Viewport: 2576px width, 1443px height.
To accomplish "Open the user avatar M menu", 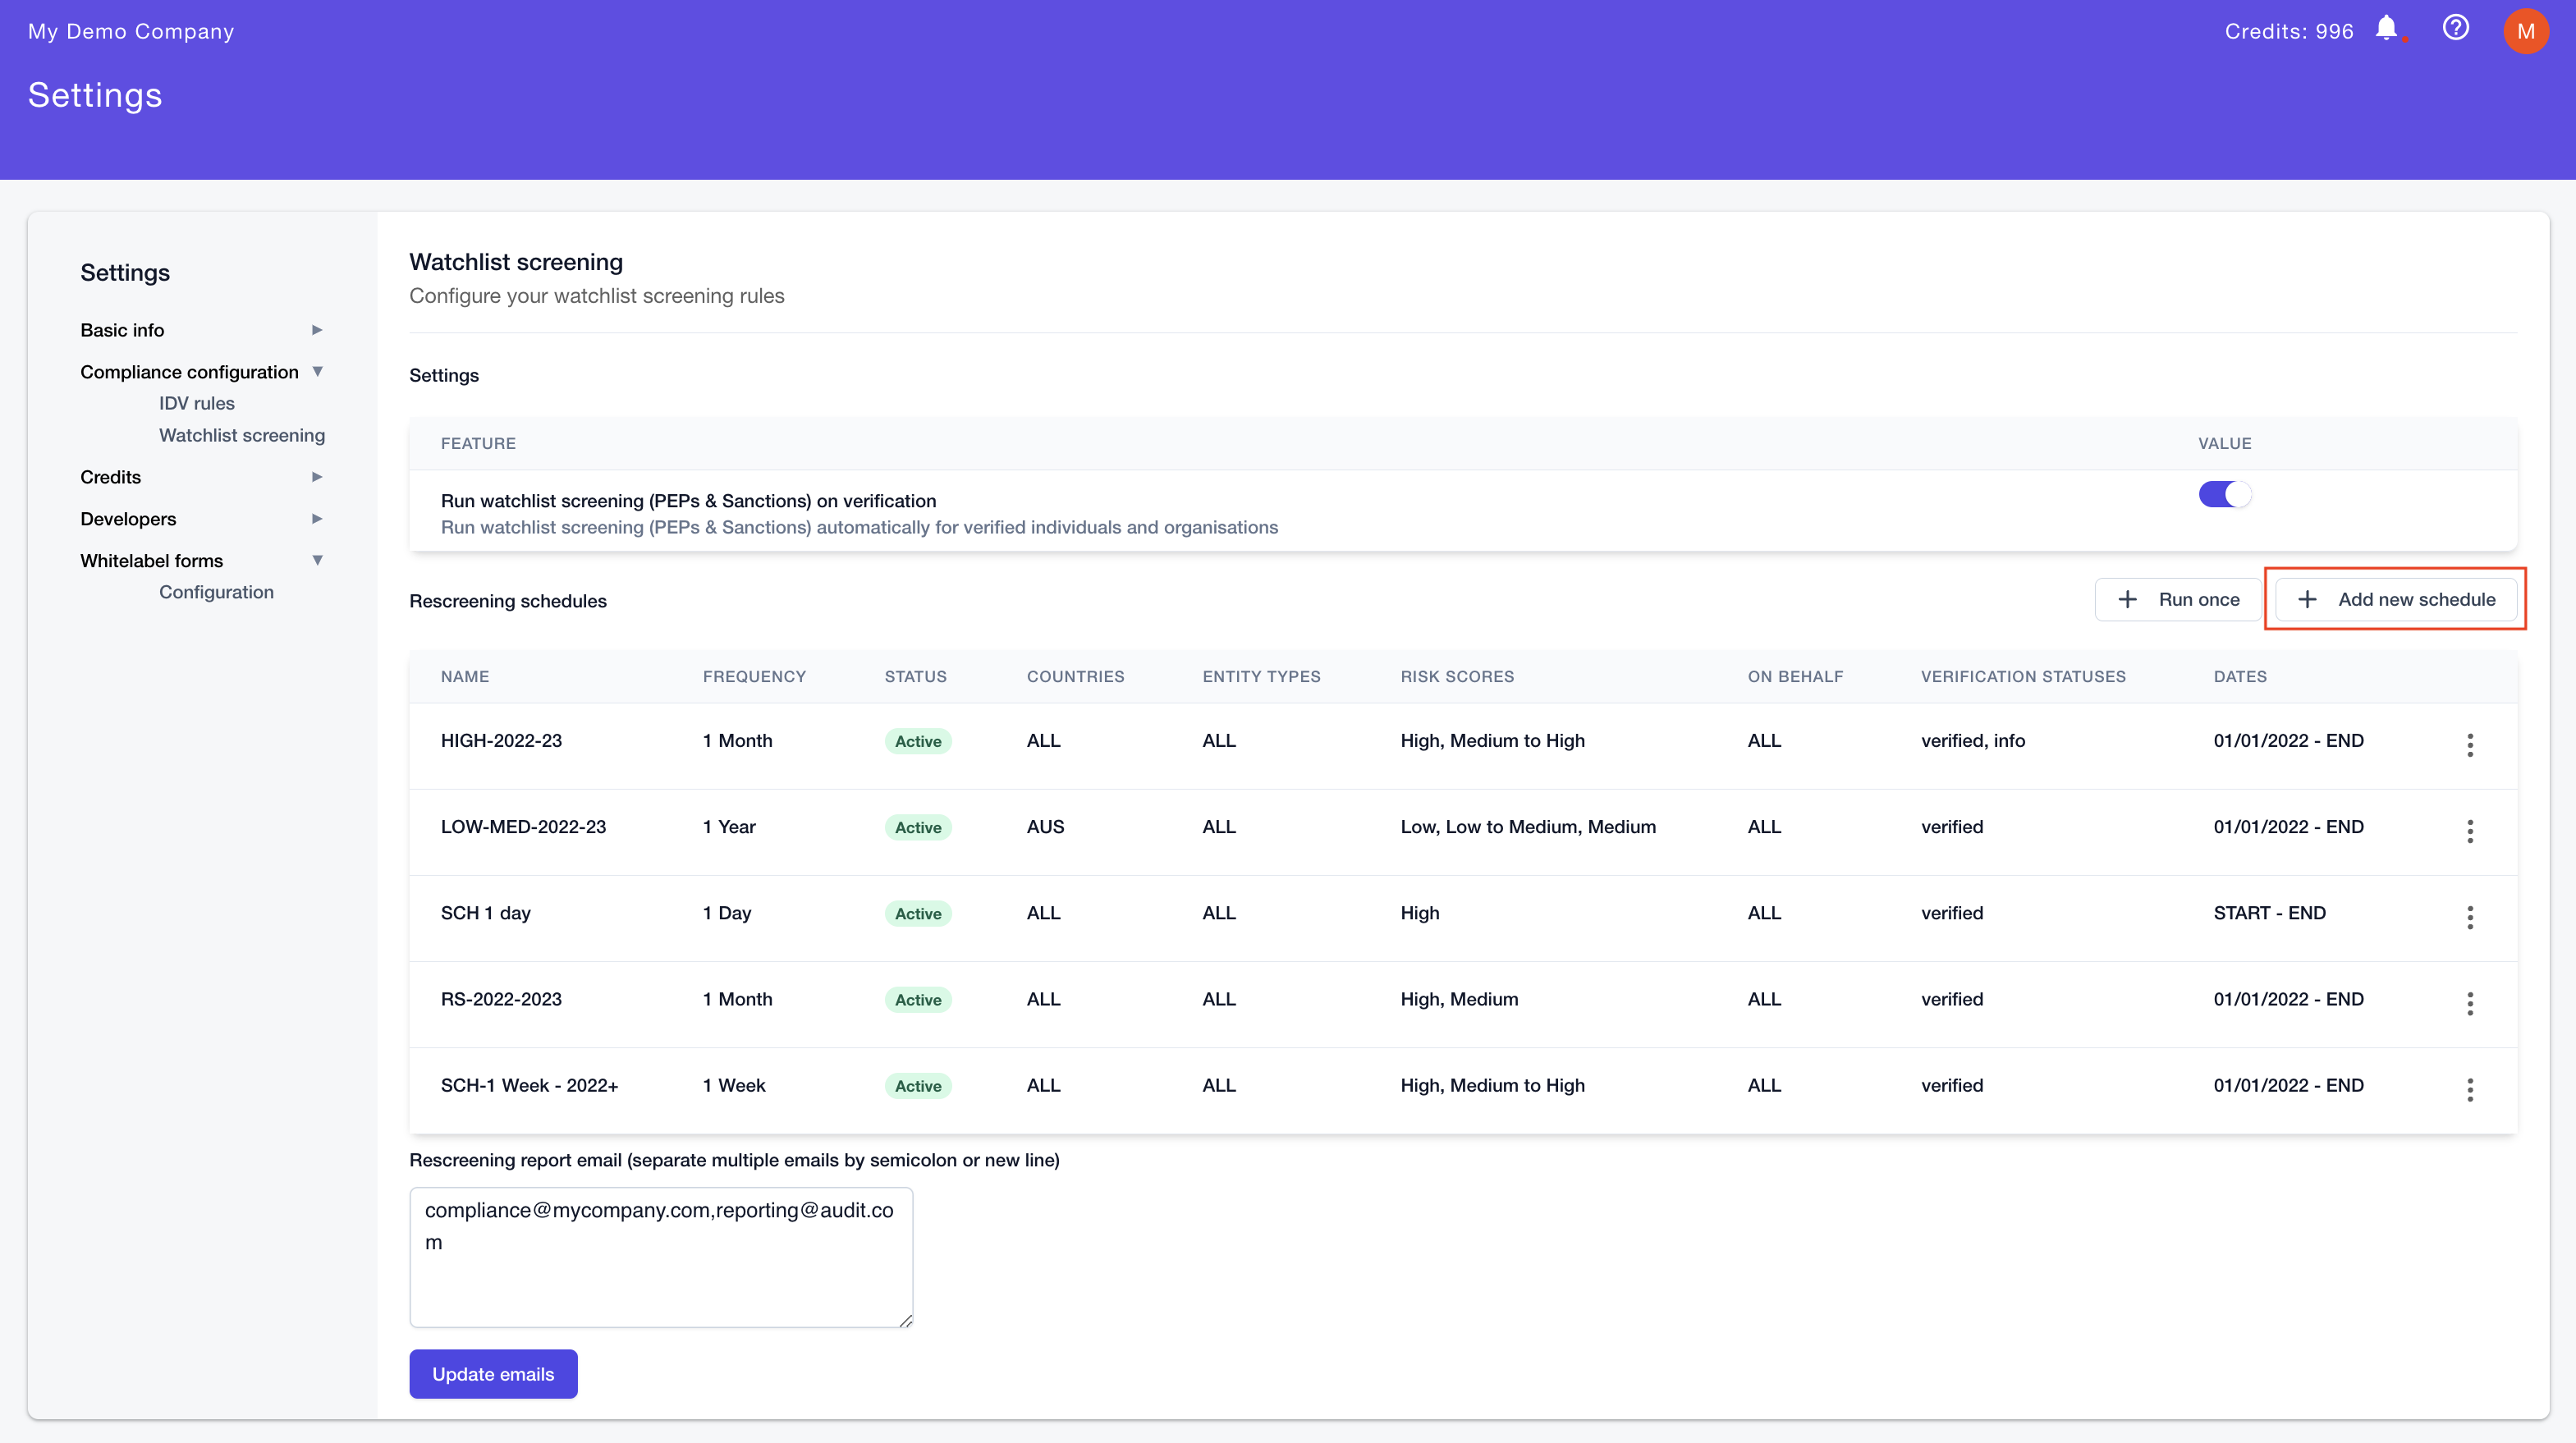I will click(x=2525, y=31).
